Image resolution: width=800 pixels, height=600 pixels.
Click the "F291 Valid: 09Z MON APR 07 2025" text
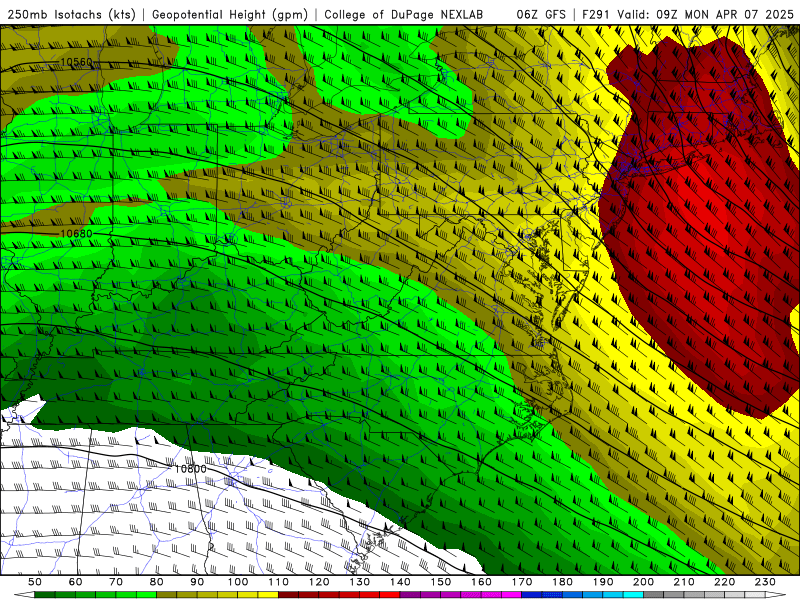click(686, 15)
